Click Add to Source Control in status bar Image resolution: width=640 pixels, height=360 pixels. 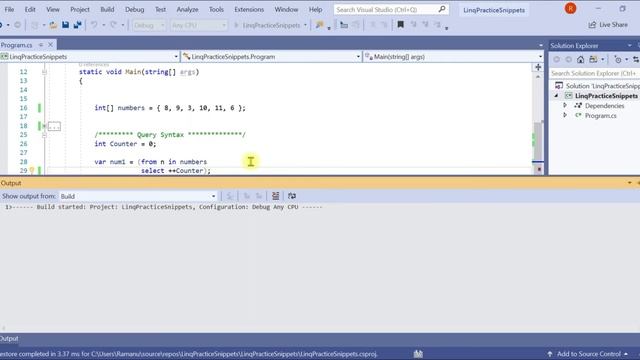[588, 354]
